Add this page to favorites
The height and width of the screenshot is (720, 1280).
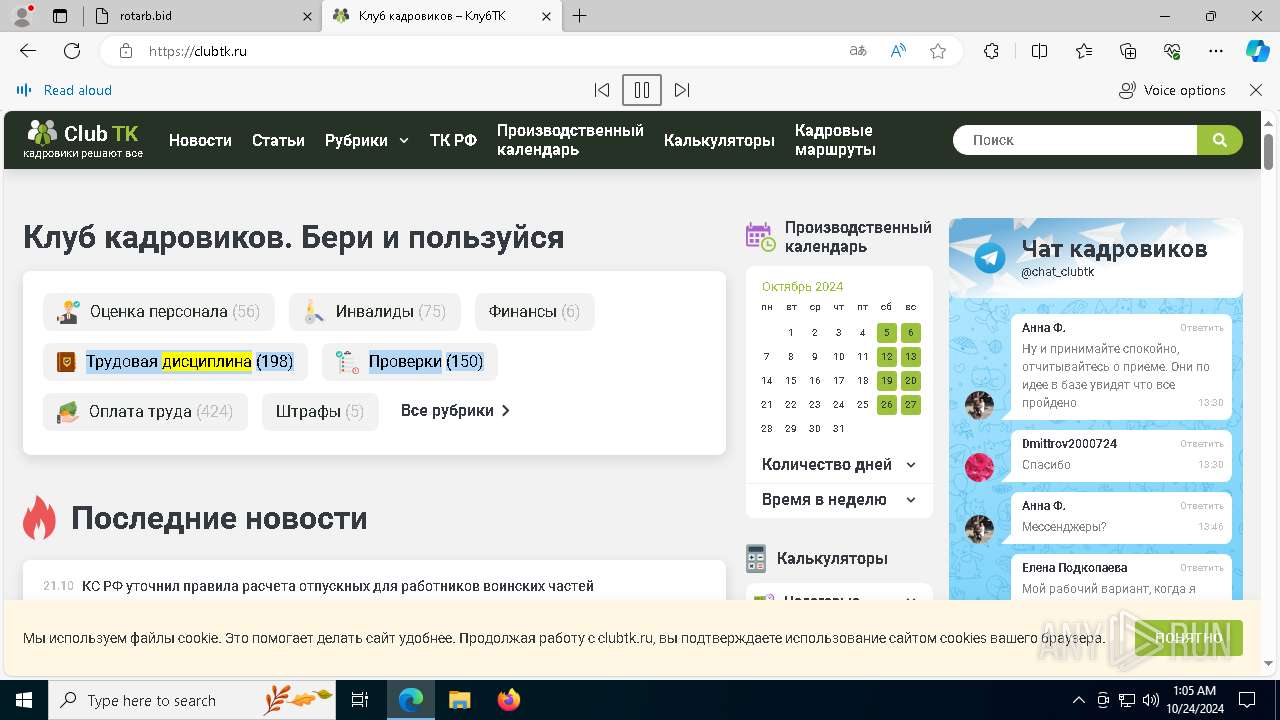[x=938, y=51]
